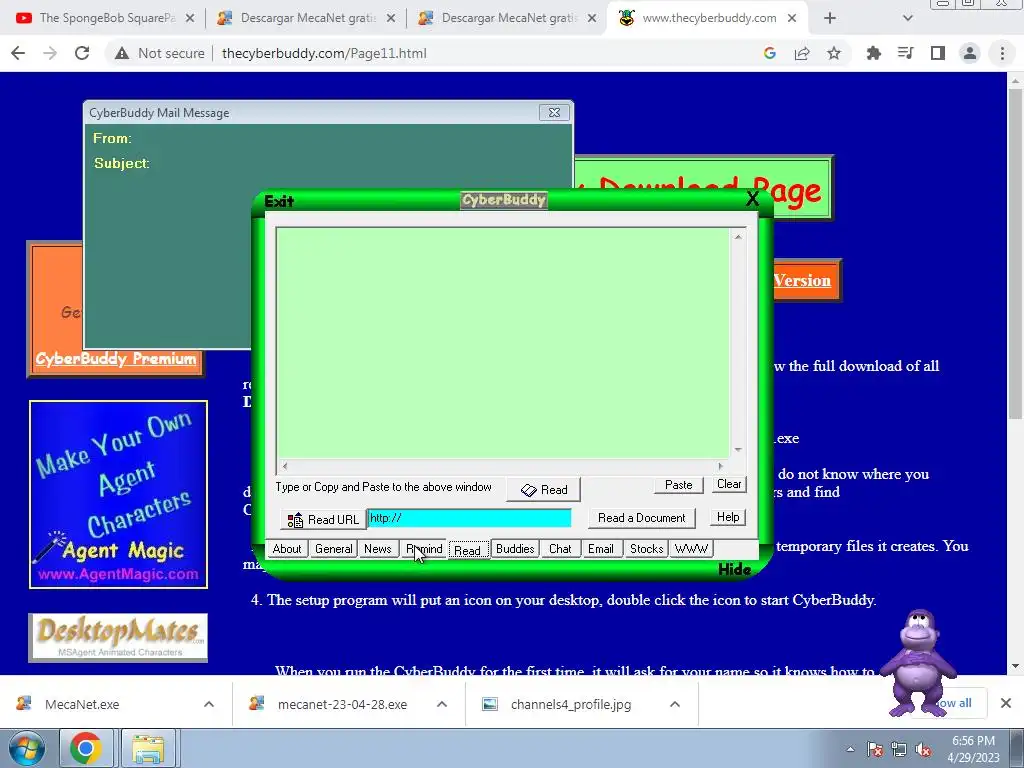Click the Read button with book icon
The image size is (1024, 768).
[x=543, y=490]
